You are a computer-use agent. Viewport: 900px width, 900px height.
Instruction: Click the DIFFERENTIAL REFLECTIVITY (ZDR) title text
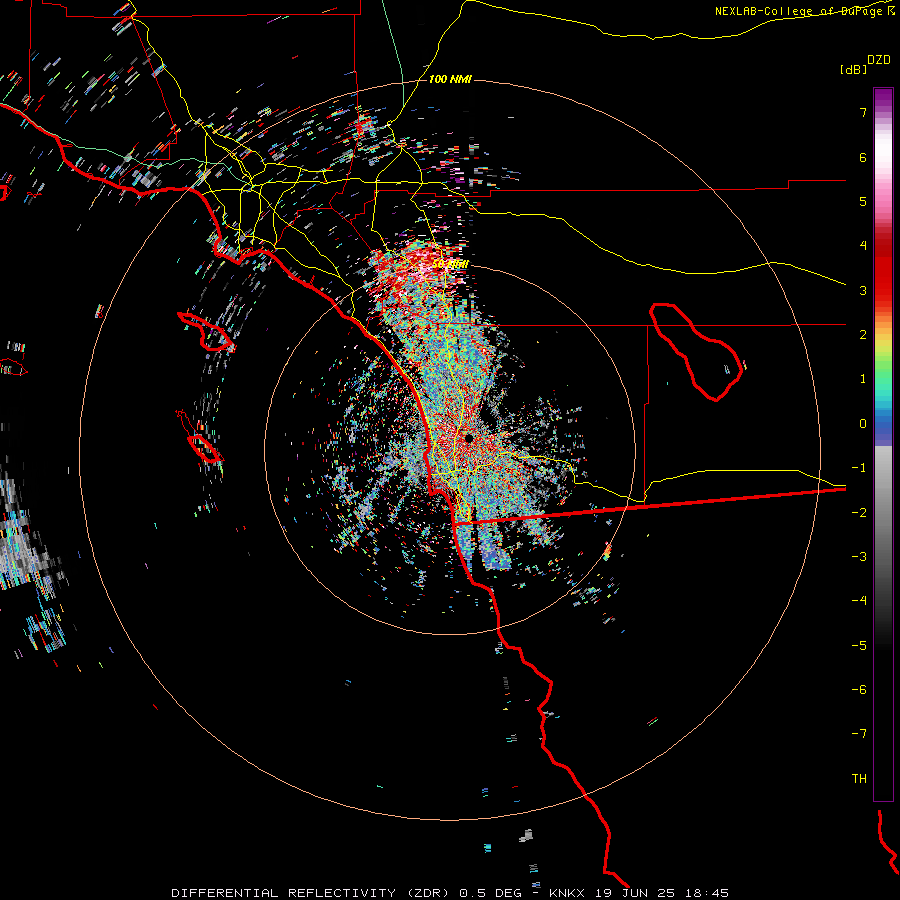pyautogui.click(x=312, y=893)
